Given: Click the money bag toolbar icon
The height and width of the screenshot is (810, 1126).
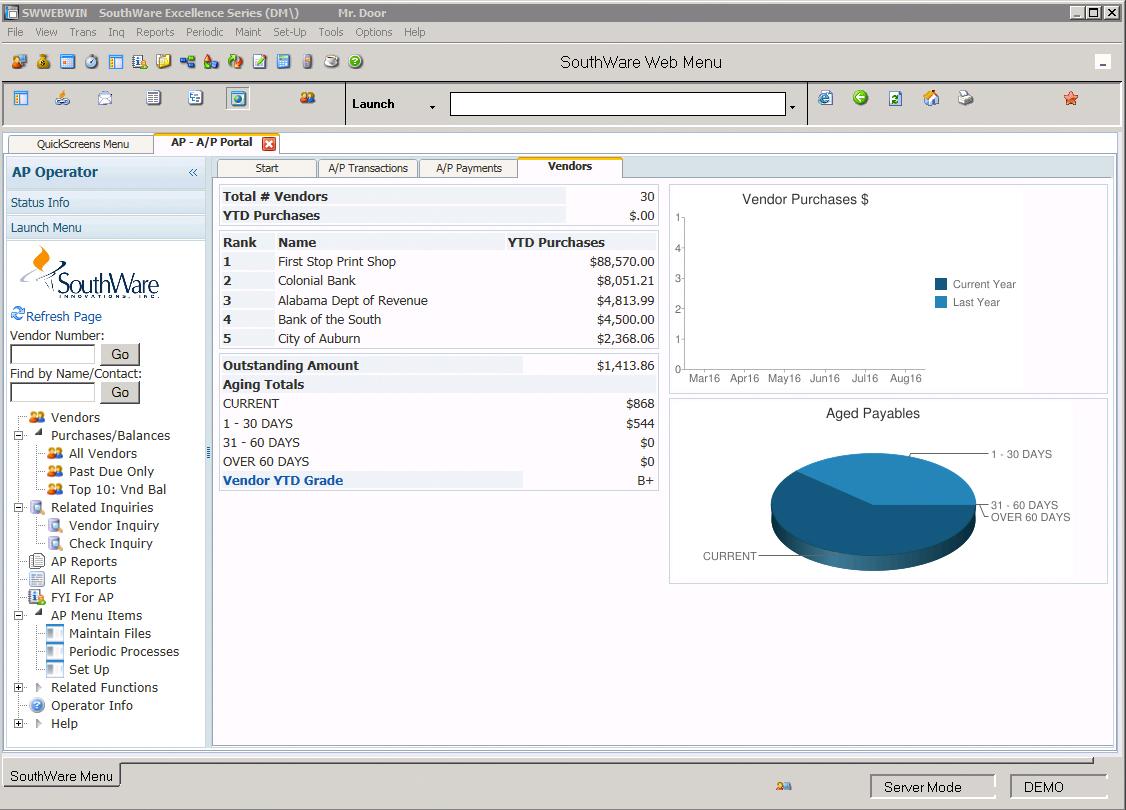Looking at the screenshot, I should click(44, 62).
